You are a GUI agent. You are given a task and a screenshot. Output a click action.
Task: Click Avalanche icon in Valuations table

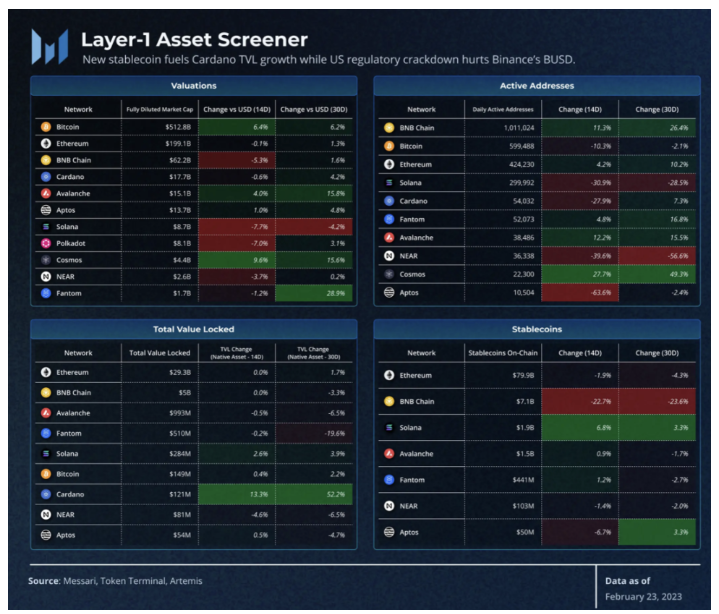click(46, 194)
